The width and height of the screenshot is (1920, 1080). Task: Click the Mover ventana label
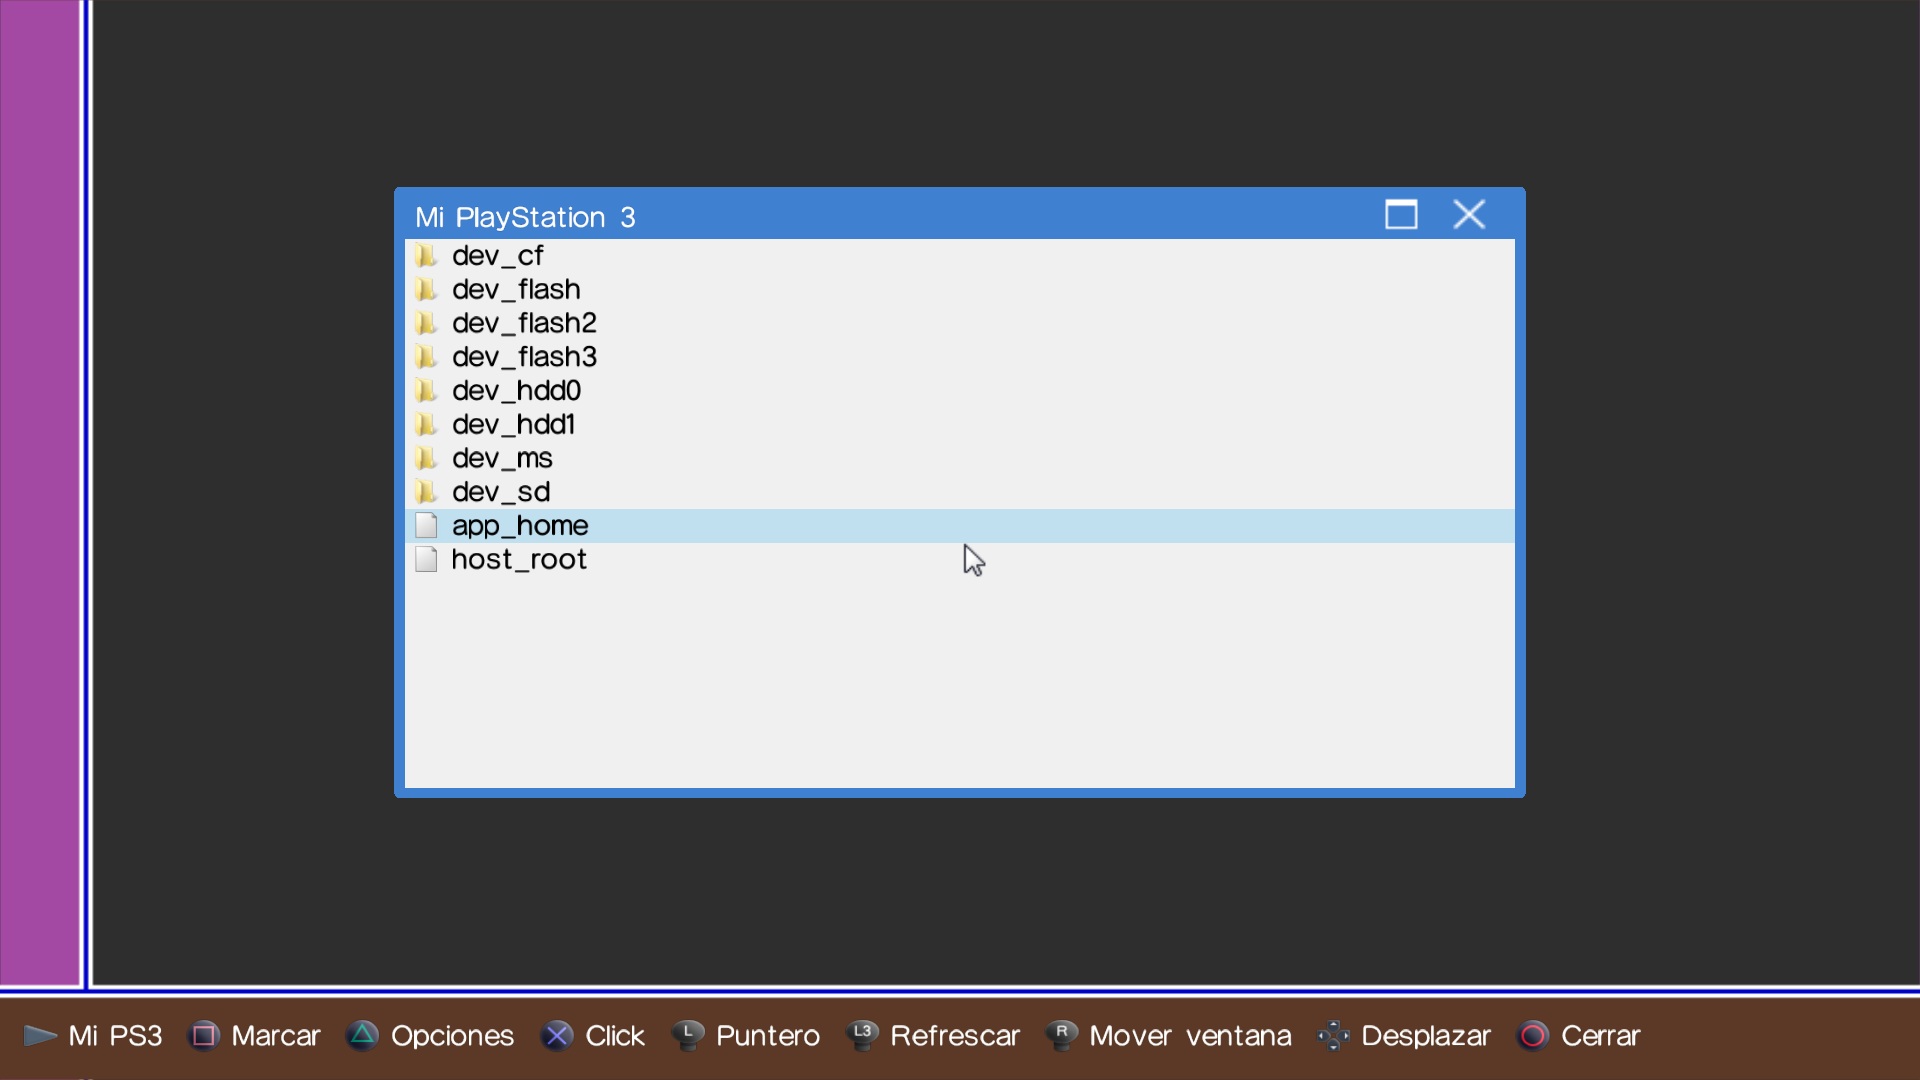coord(1190,1036)
